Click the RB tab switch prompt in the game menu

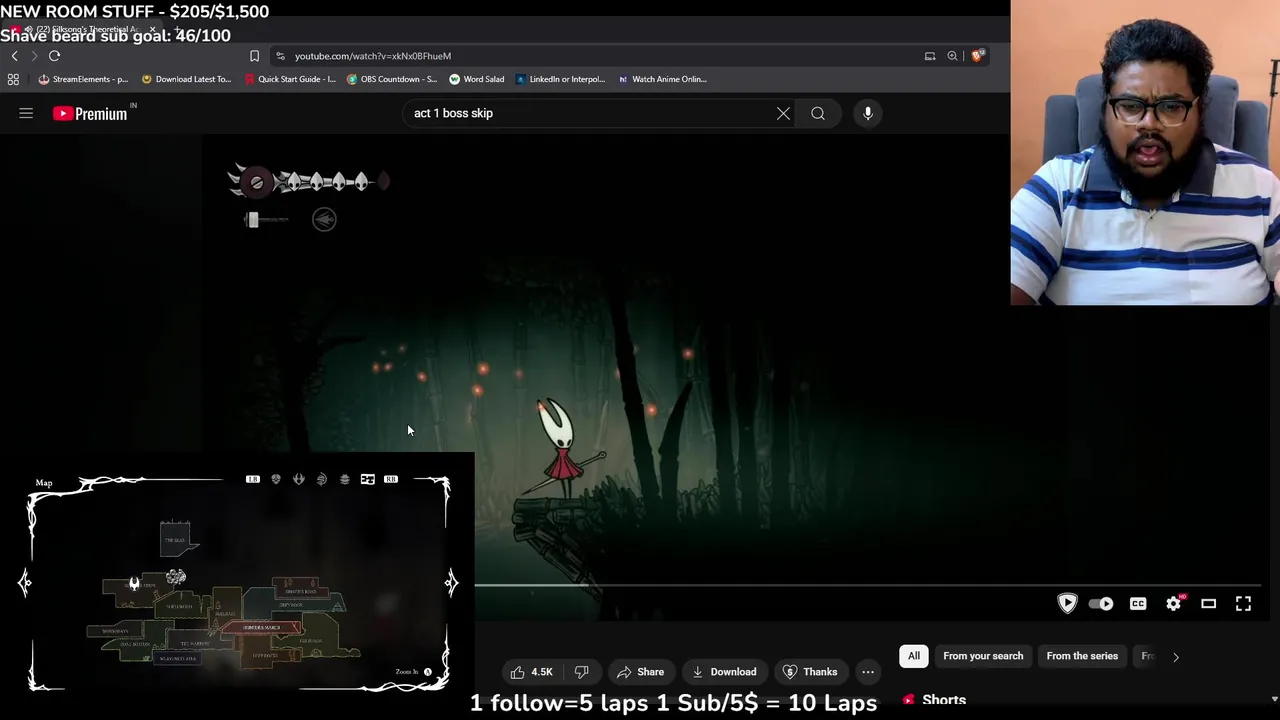pyautogui.click(x=391, y=480)
